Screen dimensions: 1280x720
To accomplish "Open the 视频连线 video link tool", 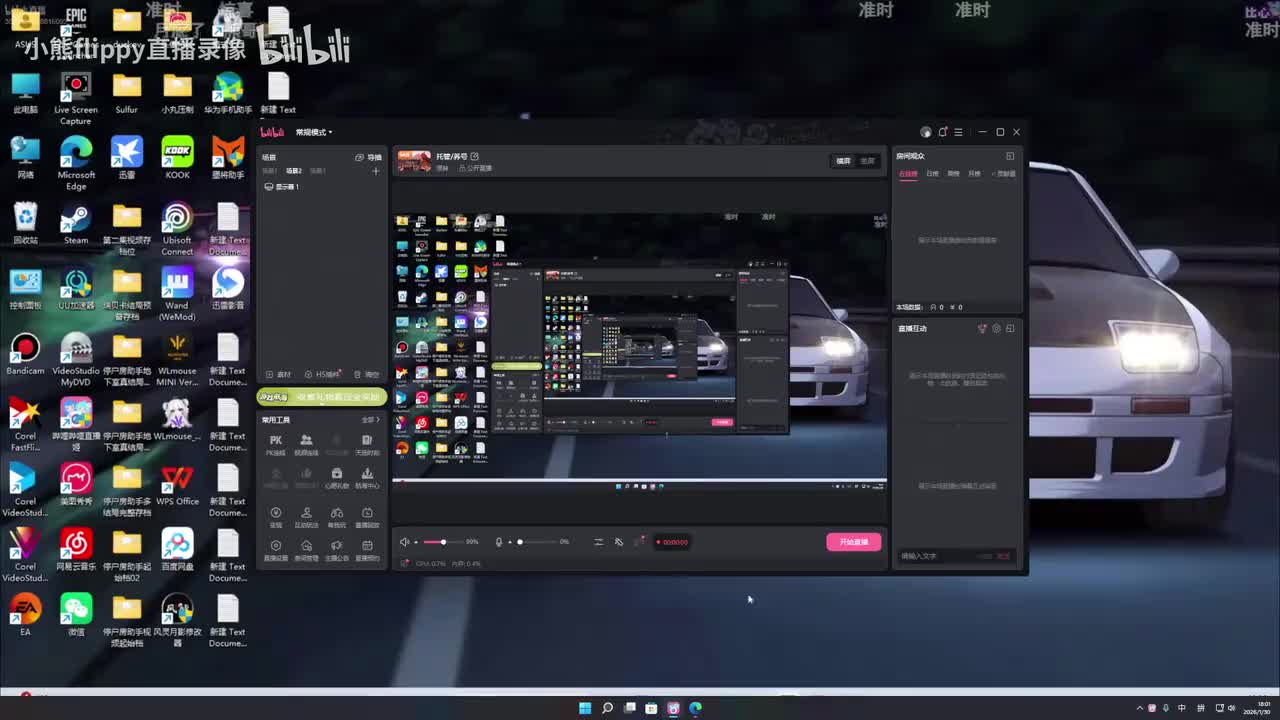I will point(306,445).
